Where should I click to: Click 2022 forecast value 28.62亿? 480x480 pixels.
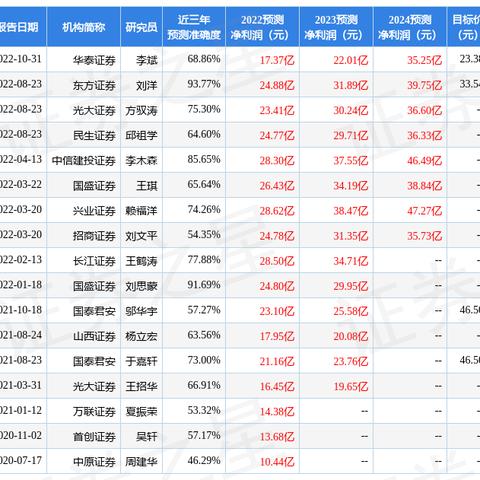277,211
